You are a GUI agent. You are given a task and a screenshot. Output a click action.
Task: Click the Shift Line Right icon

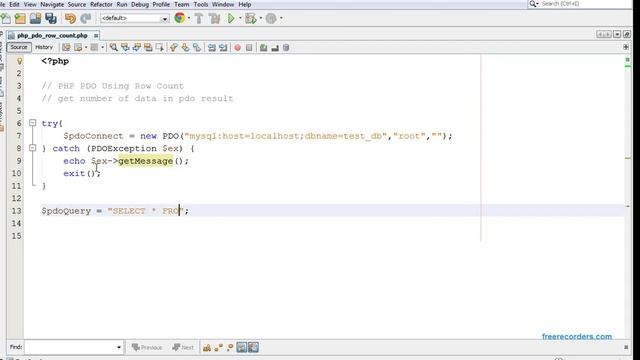(223, 48)
